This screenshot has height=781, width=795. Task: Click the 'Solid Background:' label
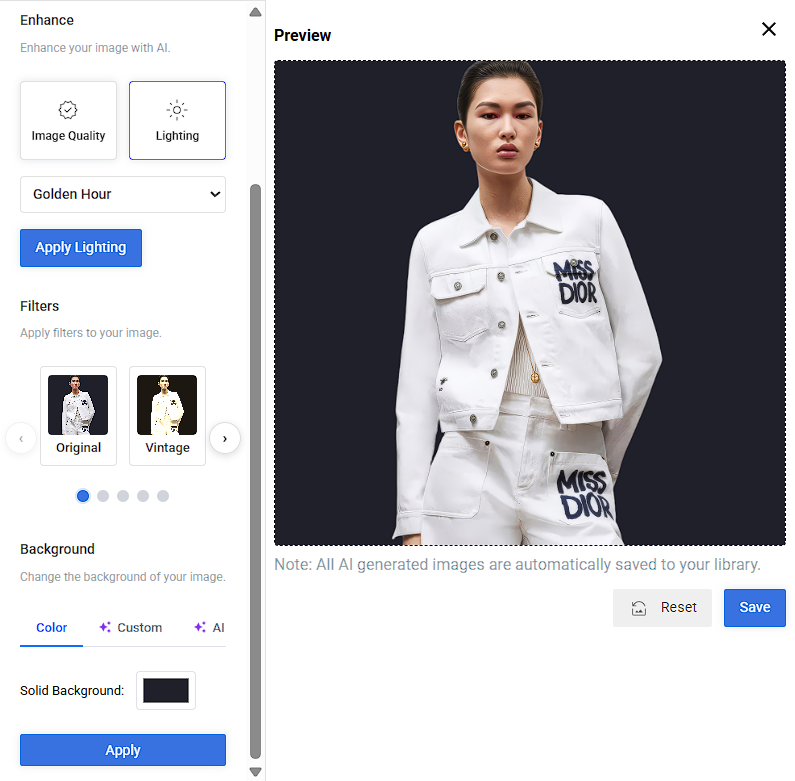pos(72,691)
